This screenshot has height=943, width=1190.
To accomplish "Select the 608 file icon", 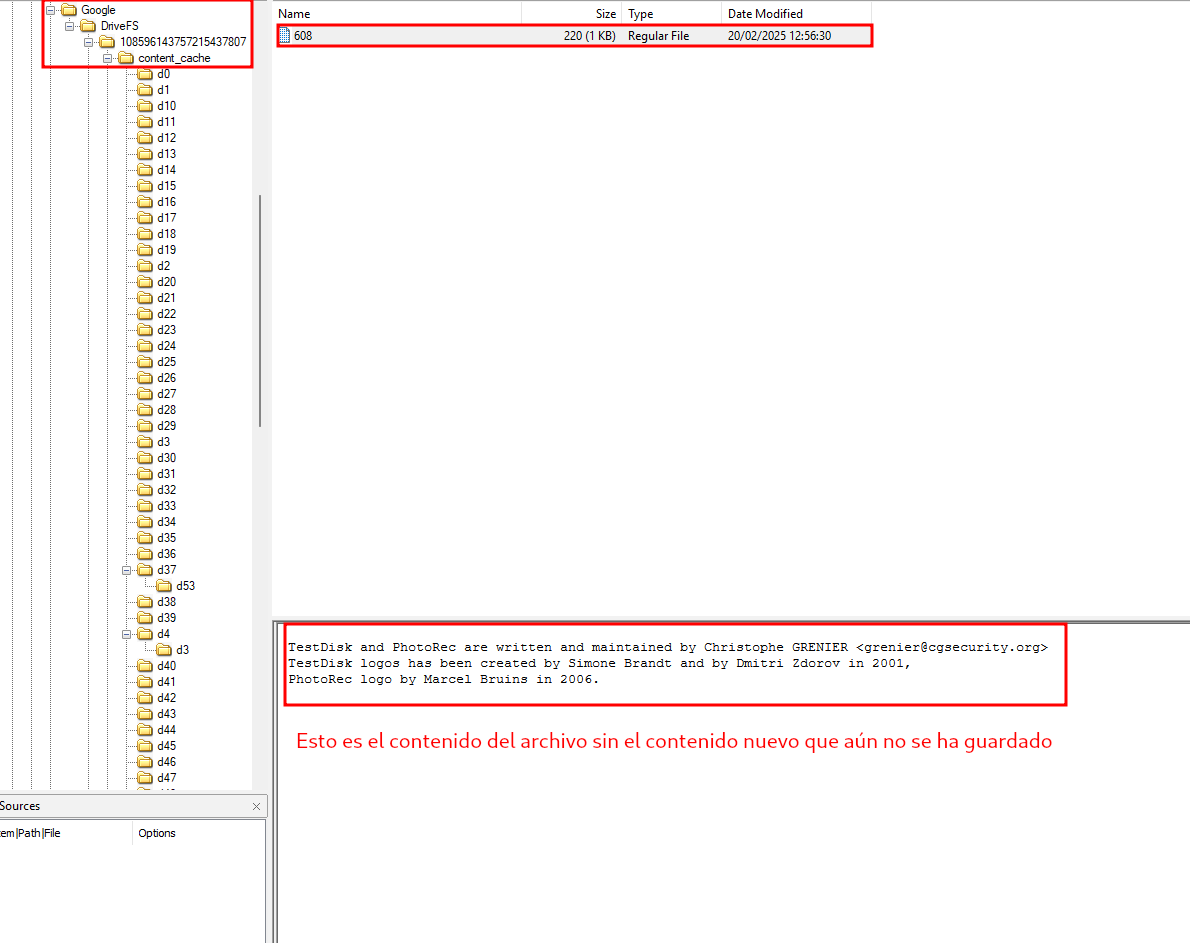I will click(285, 36).
